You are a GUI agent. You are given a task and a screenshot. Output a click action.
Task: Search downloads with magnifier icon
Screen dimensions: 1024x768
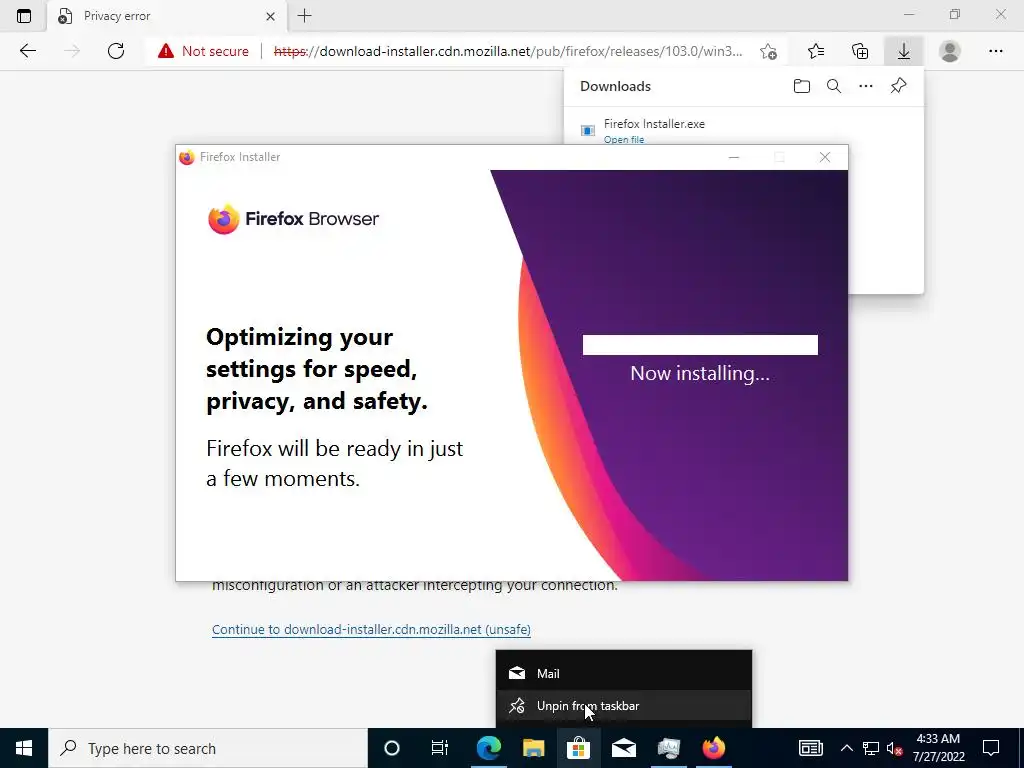click(834, 86)
